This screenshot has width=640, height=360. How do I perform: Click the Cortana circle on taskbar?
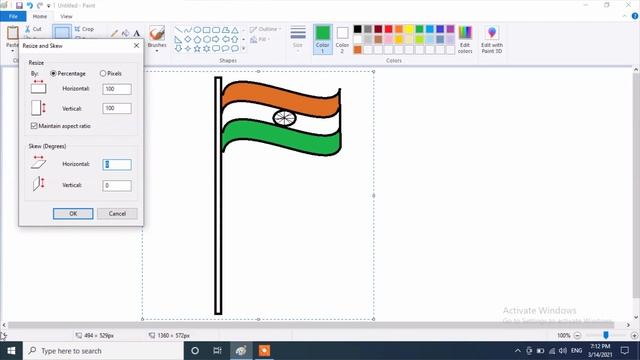[195, 351]
